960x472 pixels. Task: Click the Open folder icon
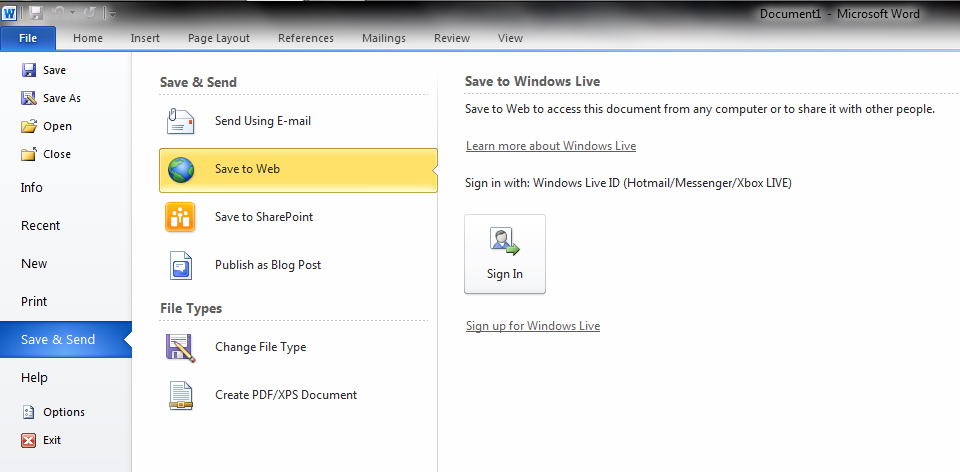(x=29, y=126)
